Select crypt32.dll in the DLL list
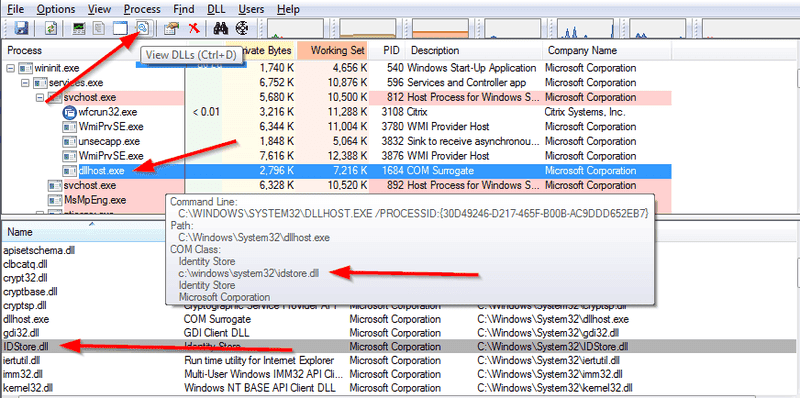 [26, 279]
